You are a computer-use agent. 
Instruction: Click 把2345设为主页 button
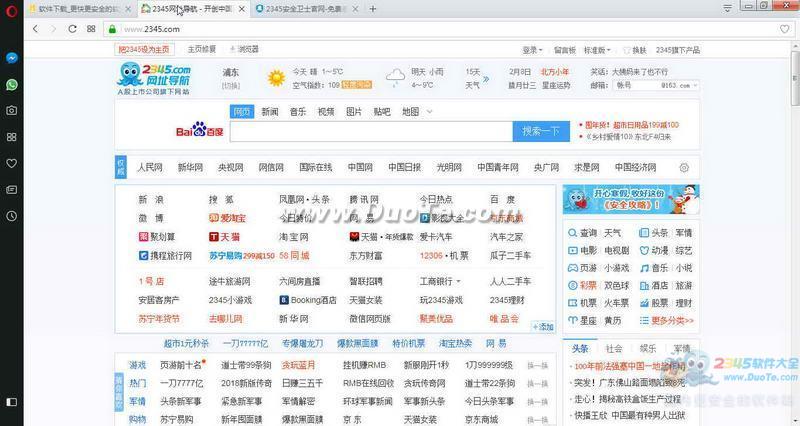click(144, 49)
